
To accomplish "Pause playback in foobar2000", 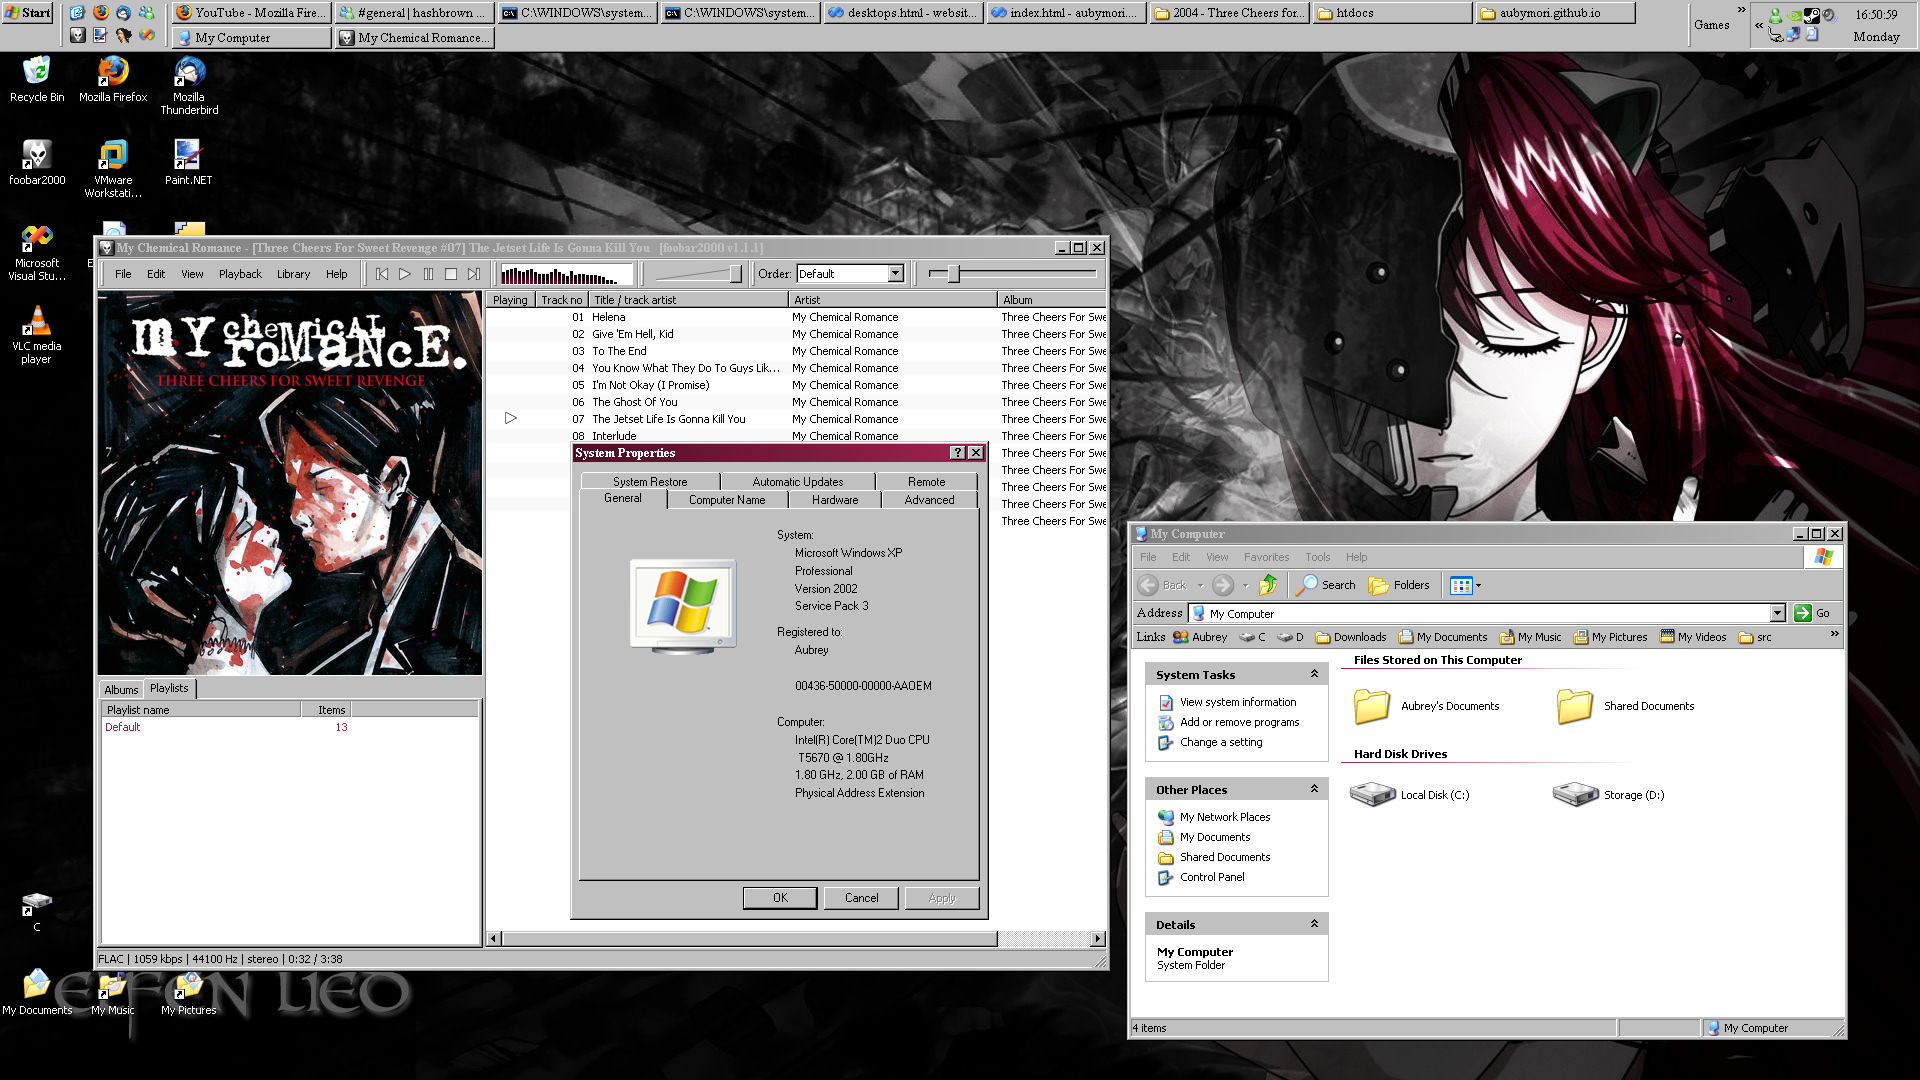I will tap(428, 274).
